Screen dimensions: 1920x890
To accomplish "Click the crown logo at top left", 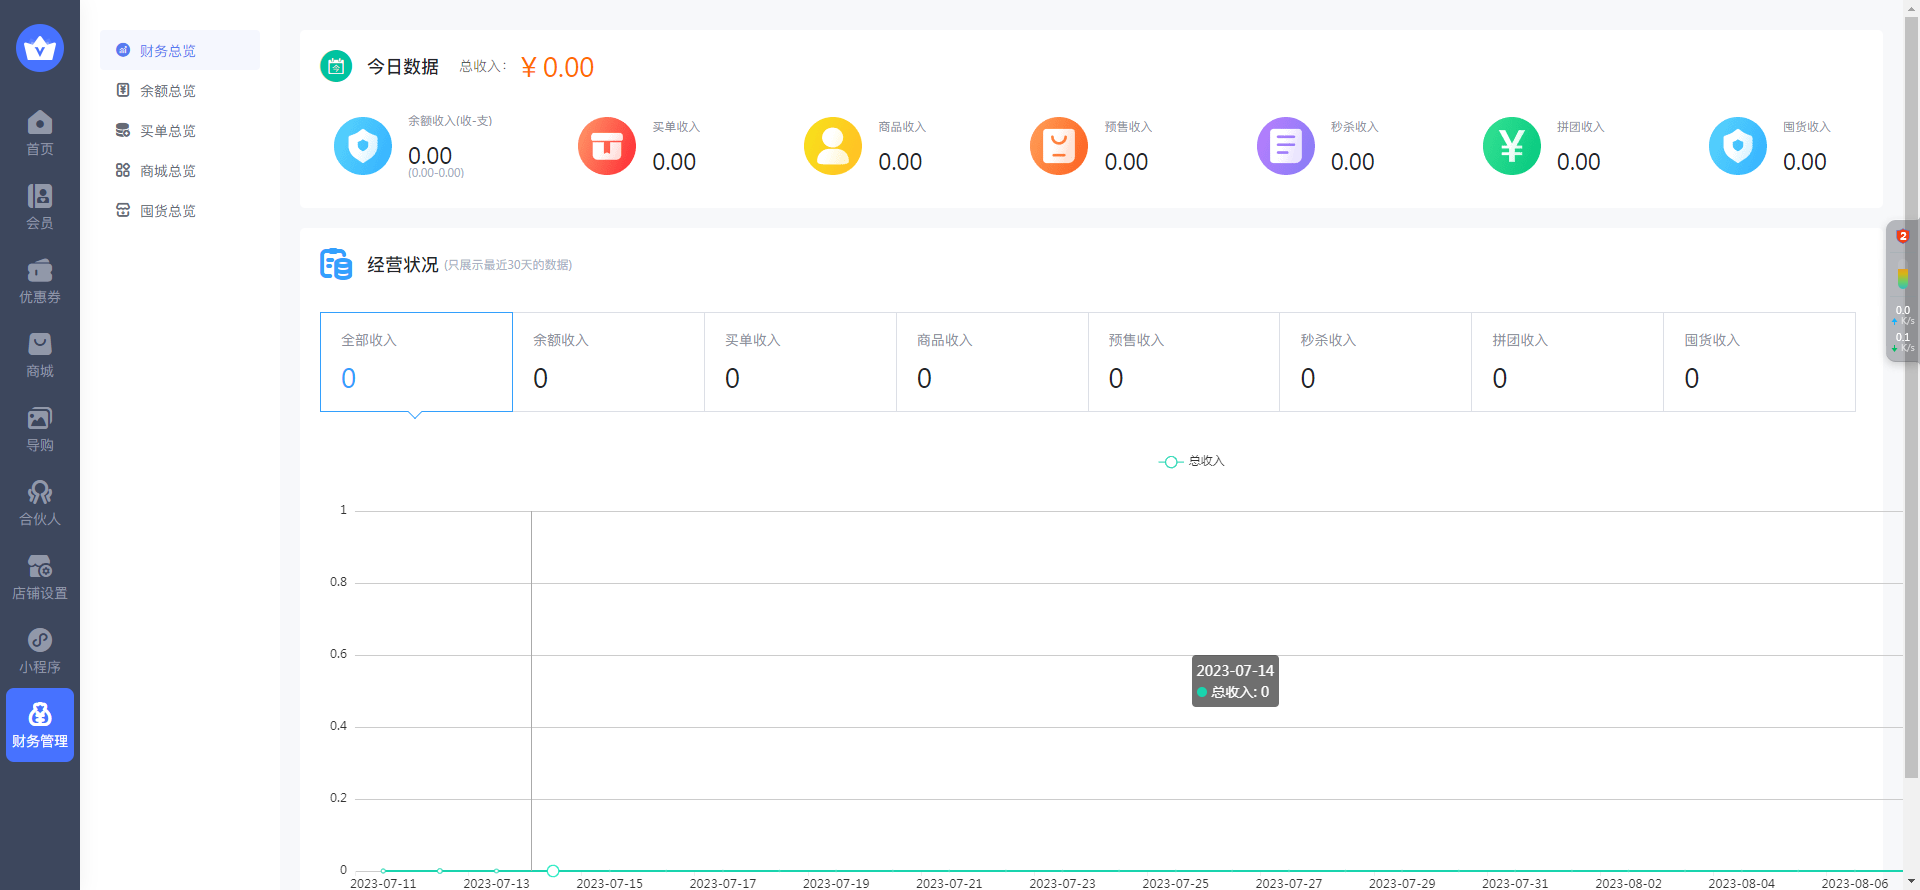I will (x=40, y=48).
